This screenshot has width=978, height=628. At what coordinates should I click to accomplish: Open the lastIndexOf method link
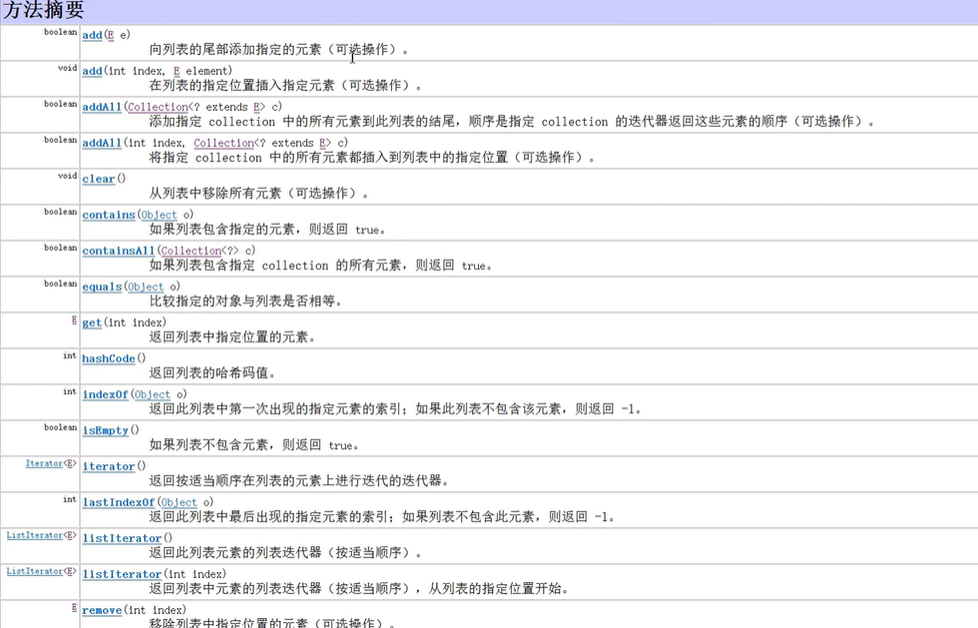tap(119, 503)
